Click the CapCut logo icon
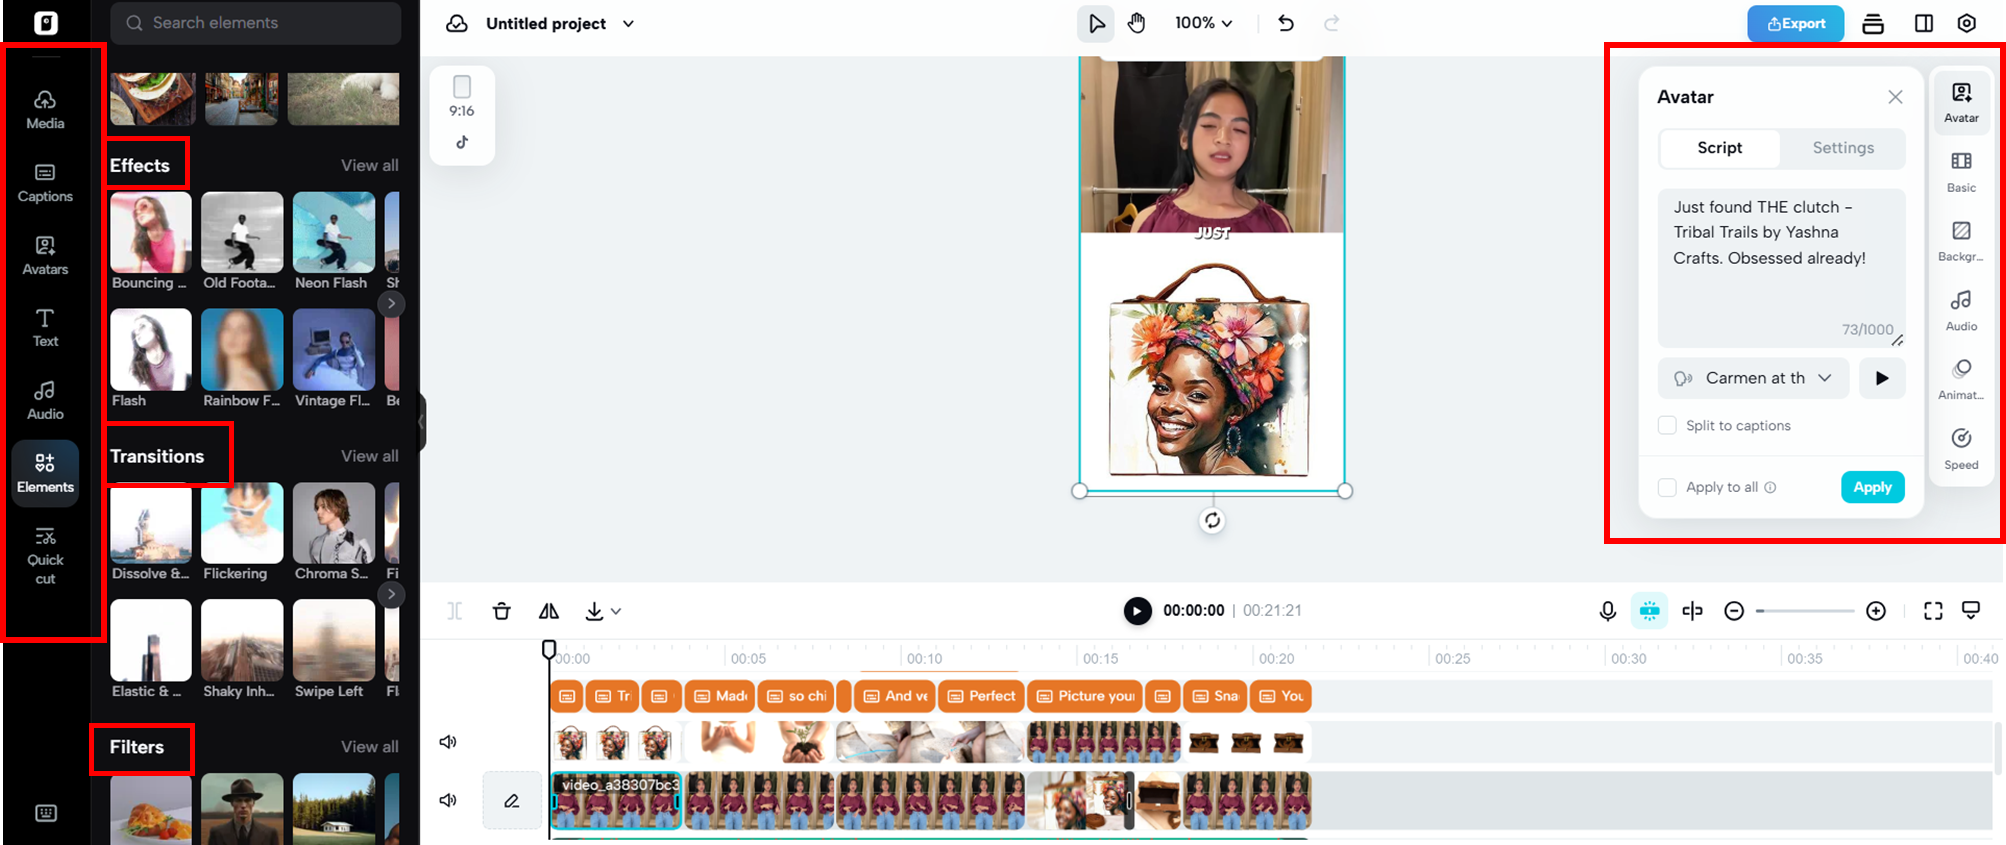 [x=46, y=22]
